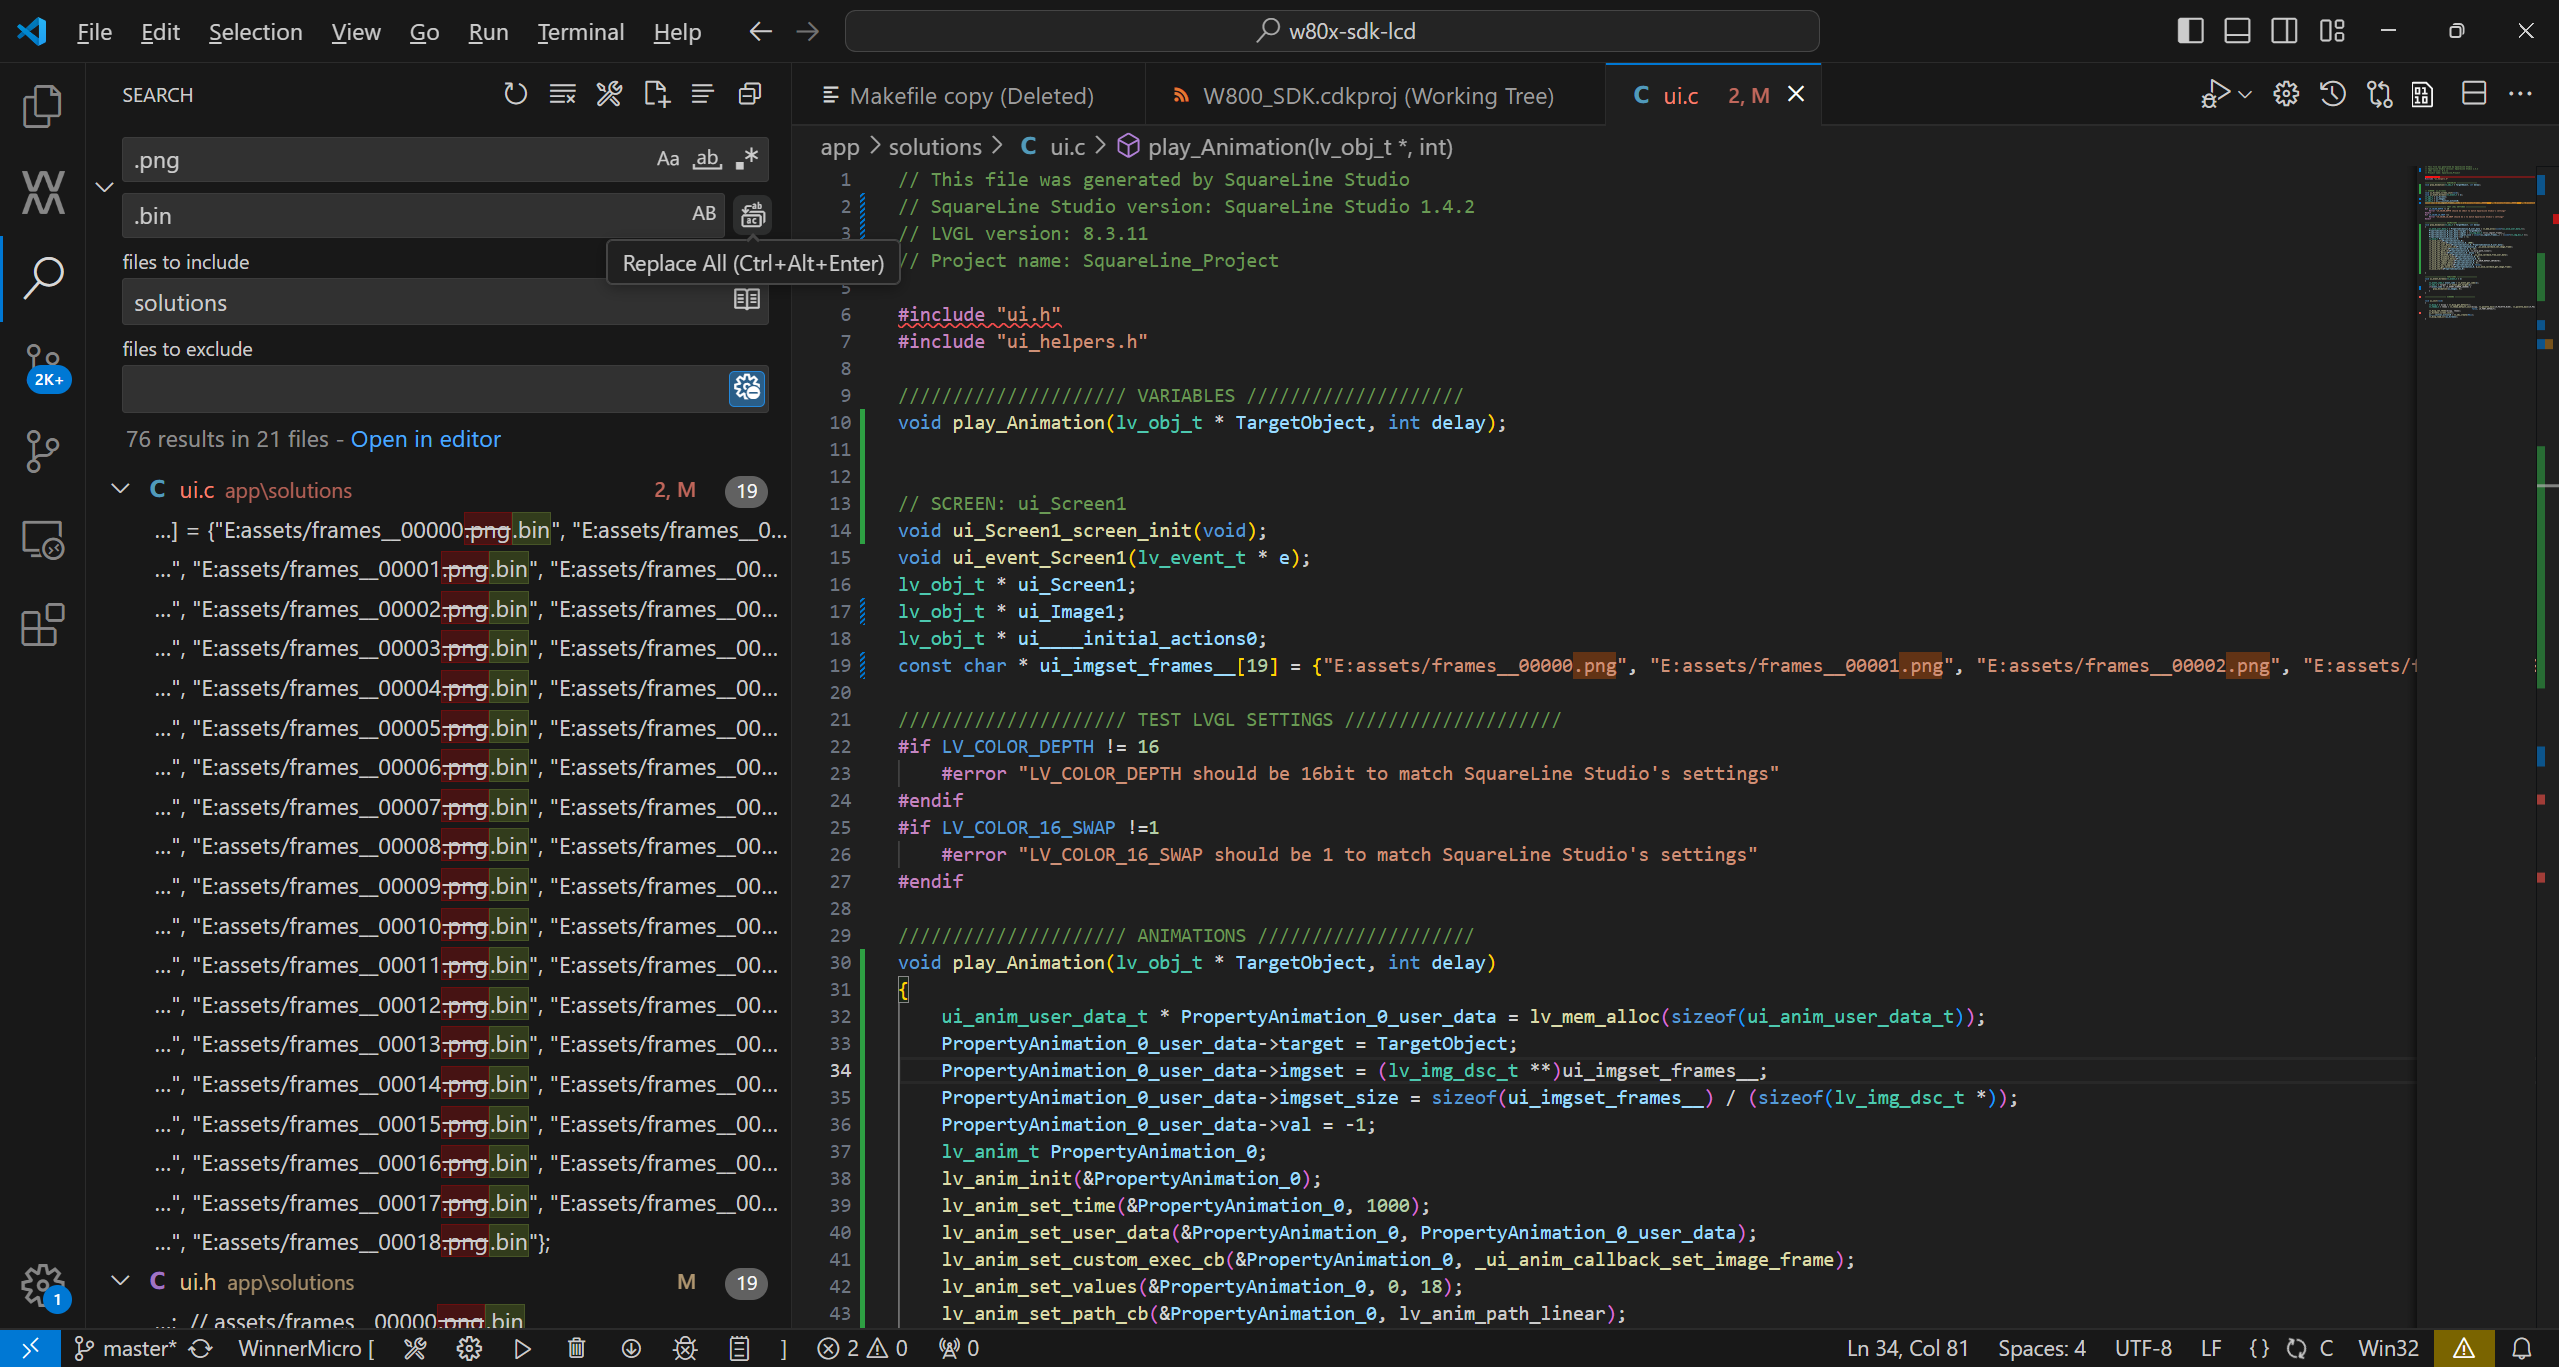Refresh the search results

515,94
